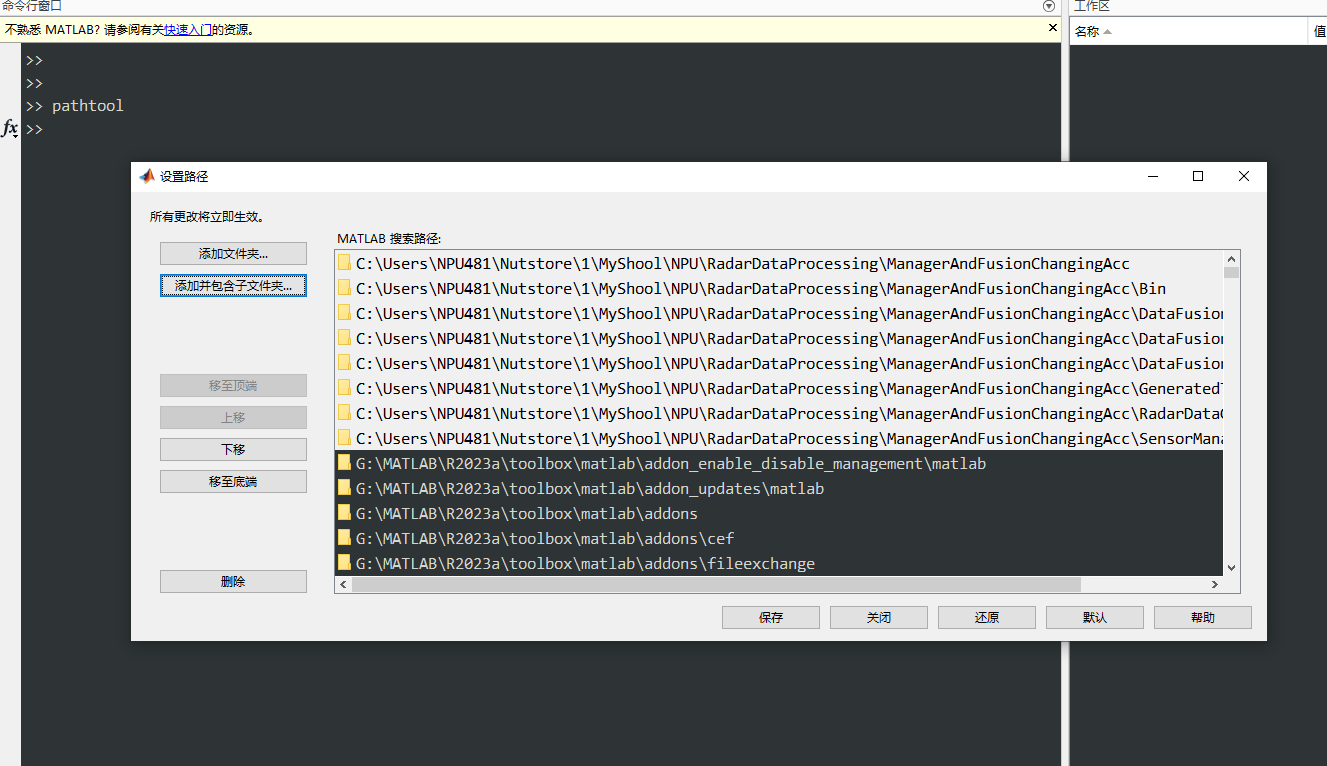Screen dimensions: 1327x766
Task: Click the MATLAB logo in 设置路径 title bar
Action: (x=147, y=176)
